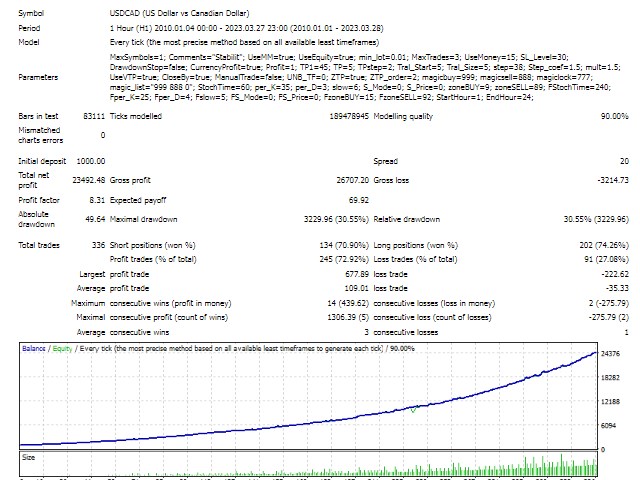Viewport: 640px width, 480px height.
Task: Click the Gross profit value 26707.20
Action: [x=353, y=180]
